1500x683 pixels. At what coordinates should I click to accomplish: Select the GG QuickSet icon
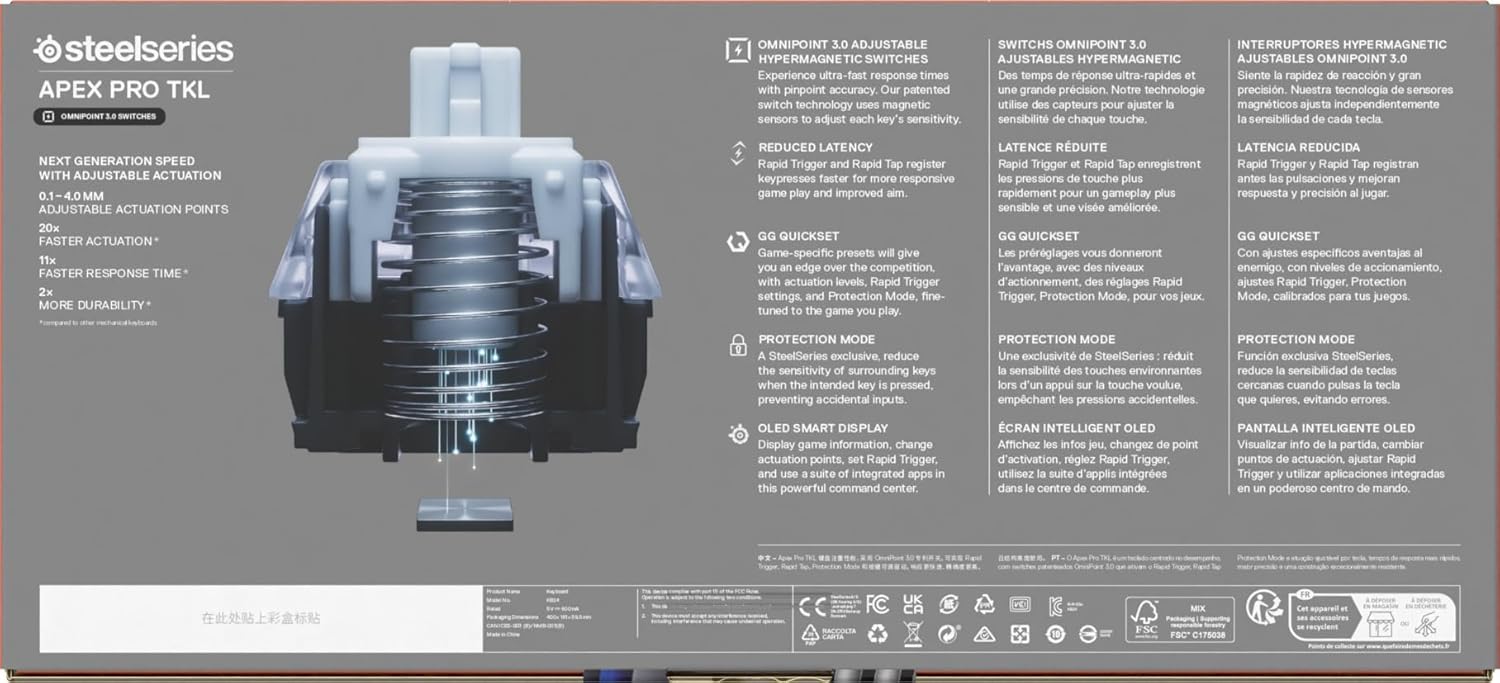(x=737, y=243)
